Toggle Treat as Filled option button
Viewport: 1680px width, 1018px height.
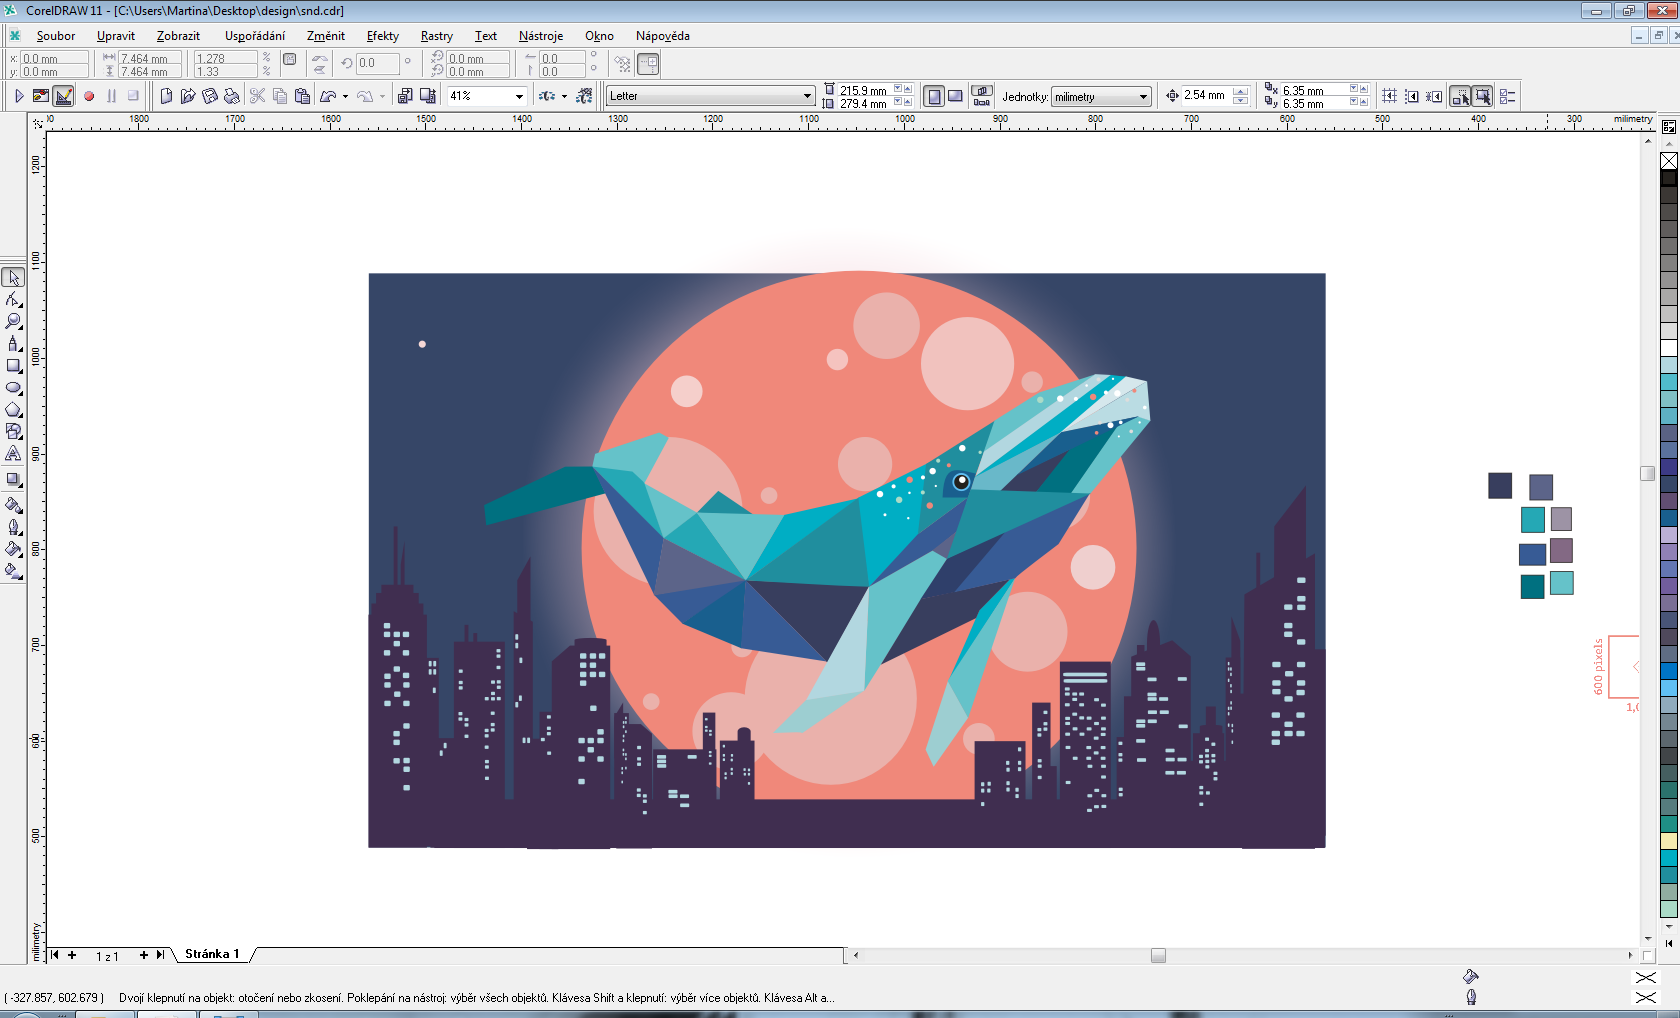[x=1482, y=96]
